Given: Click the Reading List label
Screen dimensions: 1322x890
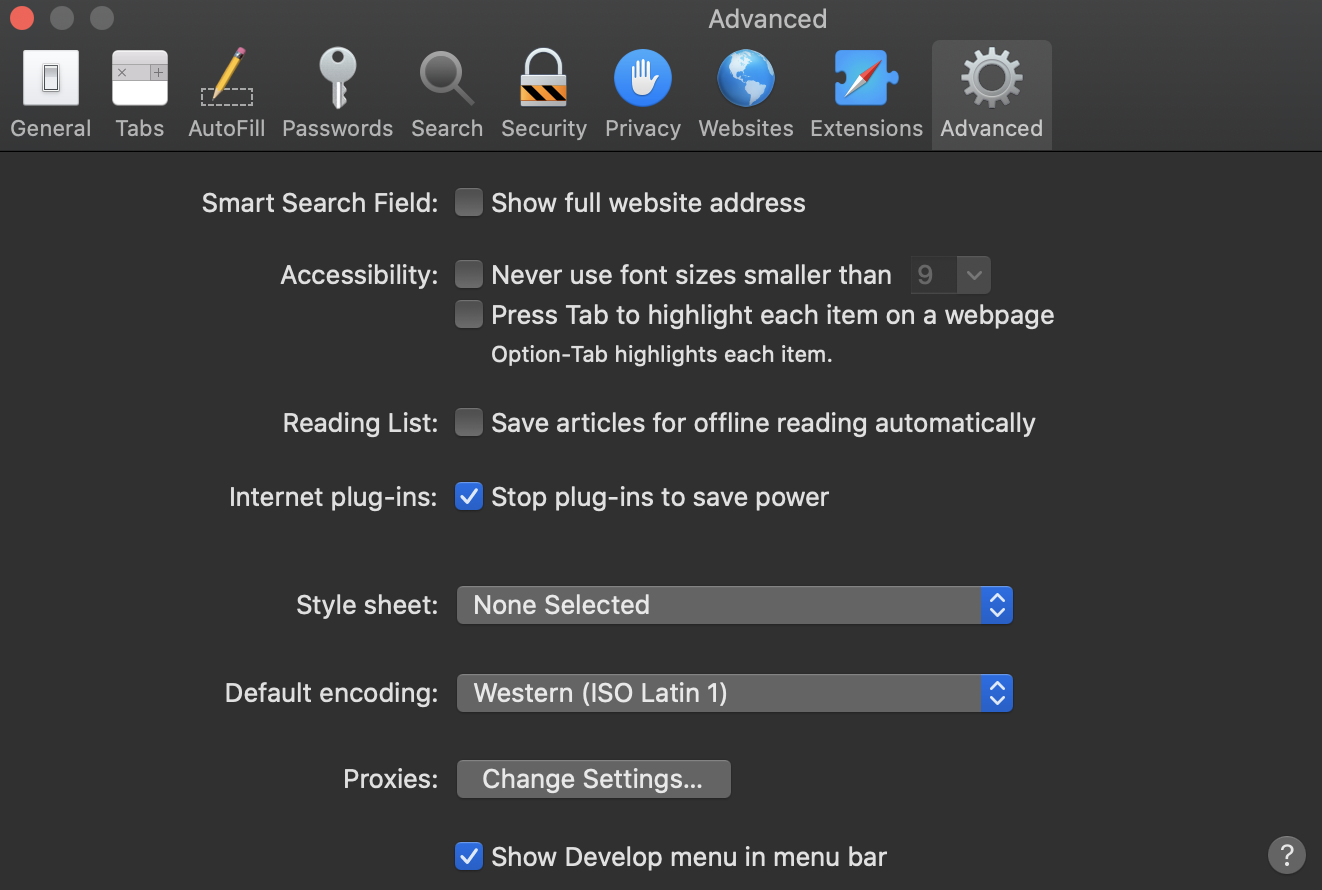Looking at the screenshot, I should 360,423.
